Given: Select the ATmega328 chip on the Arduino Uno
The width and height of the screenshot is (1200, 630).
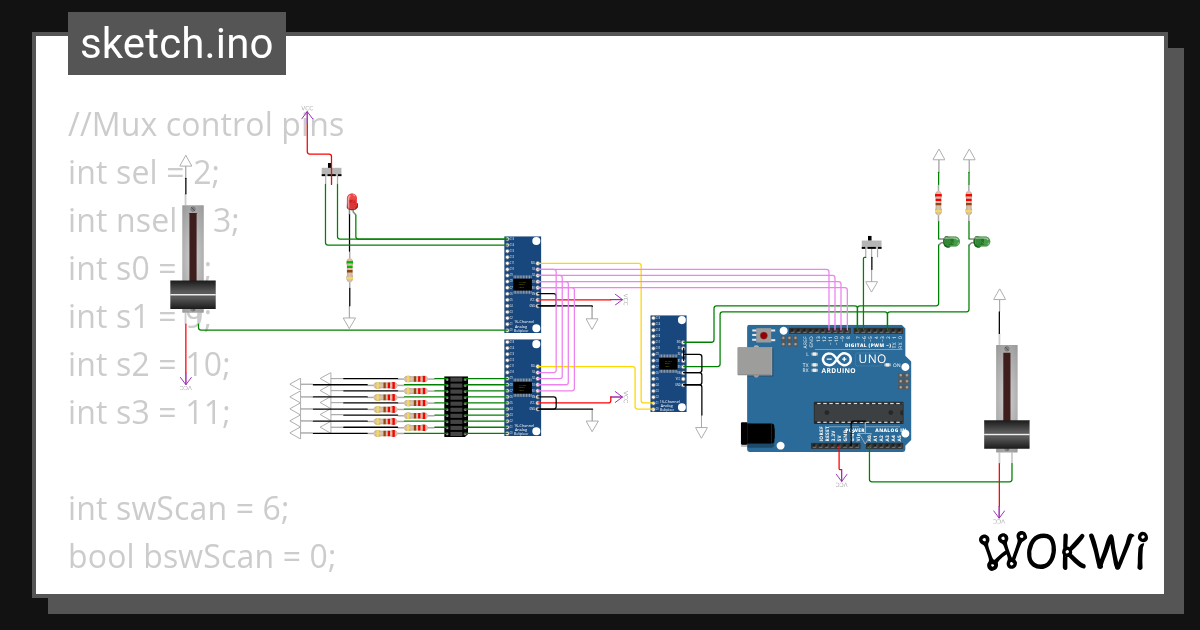Looking at the screenshot, I should pos(858,411).
